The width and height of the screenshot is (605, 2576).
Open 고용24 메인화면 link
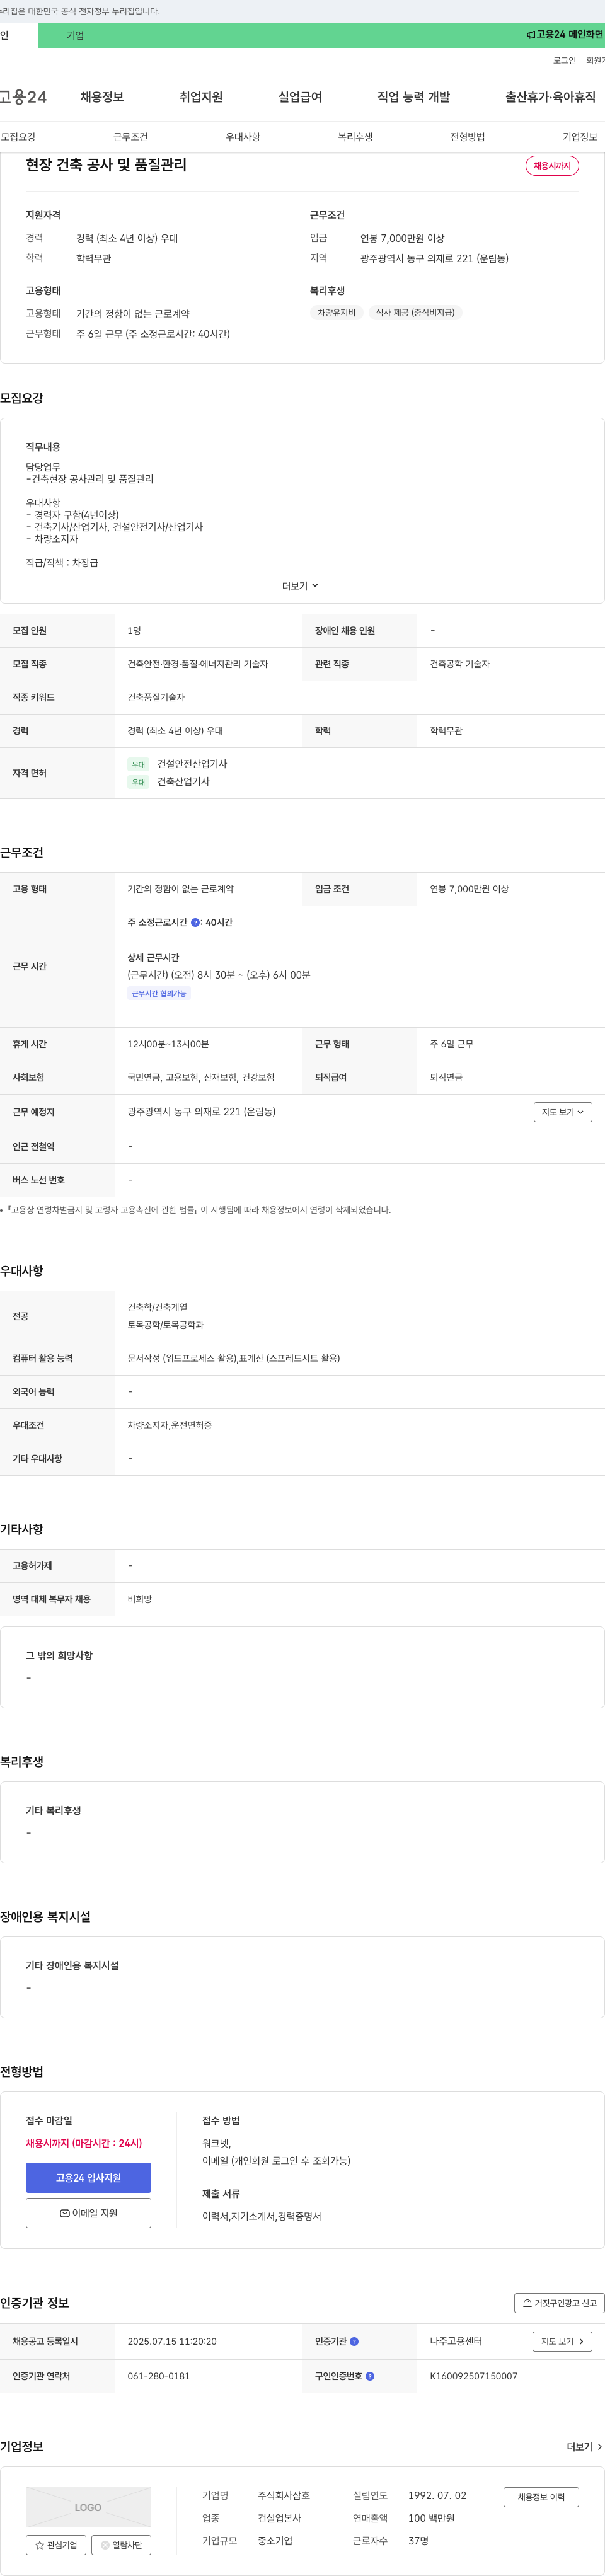[x=565, y=35]
